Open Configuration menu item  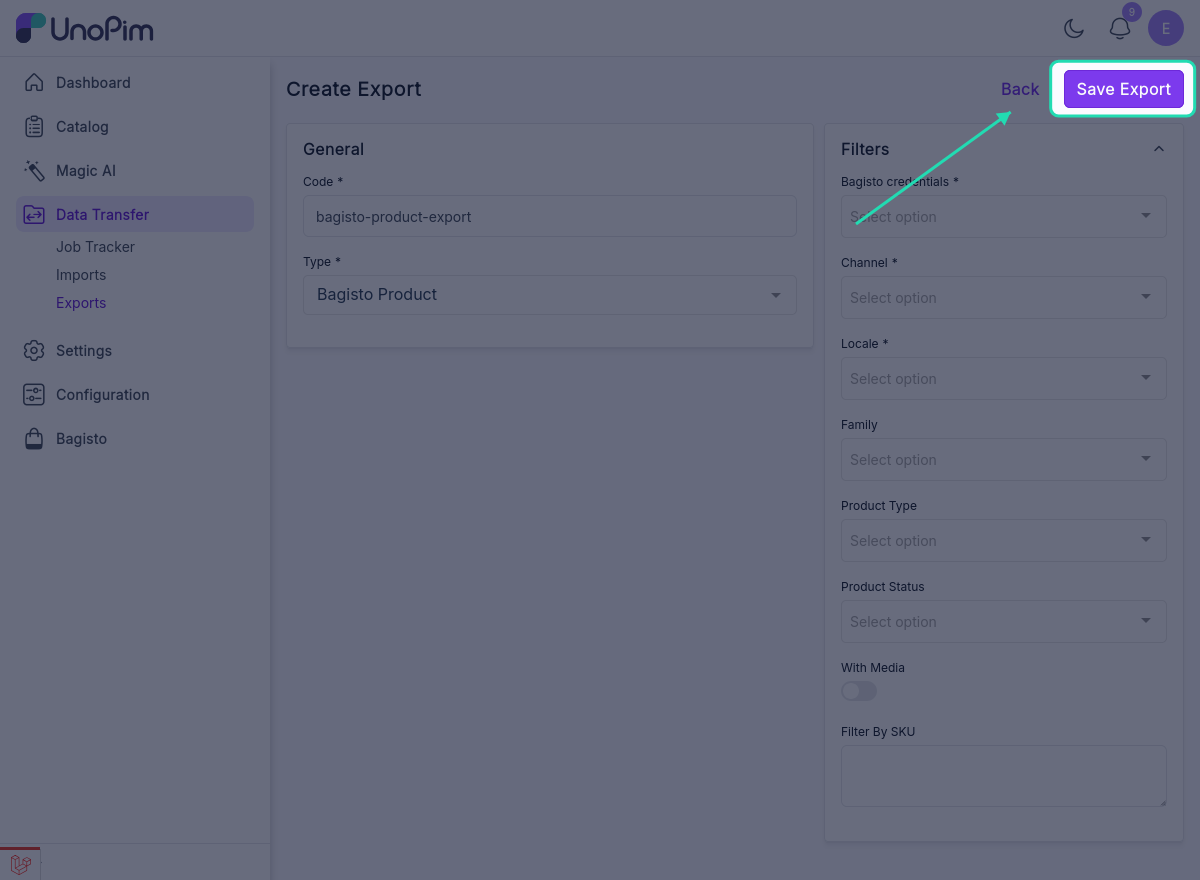click(x=135, y=395)
